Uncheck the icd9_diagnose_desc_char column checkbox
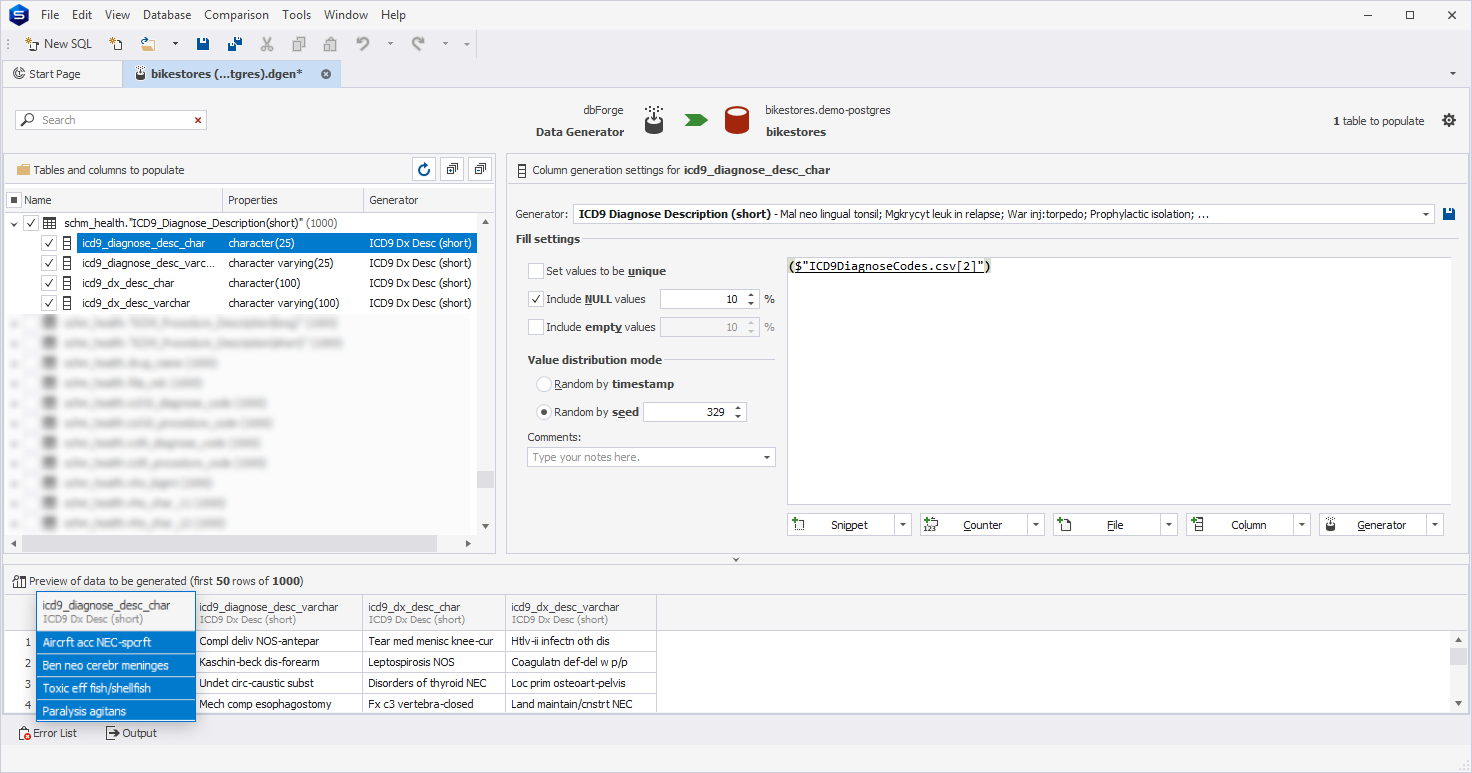 (49, 243)
